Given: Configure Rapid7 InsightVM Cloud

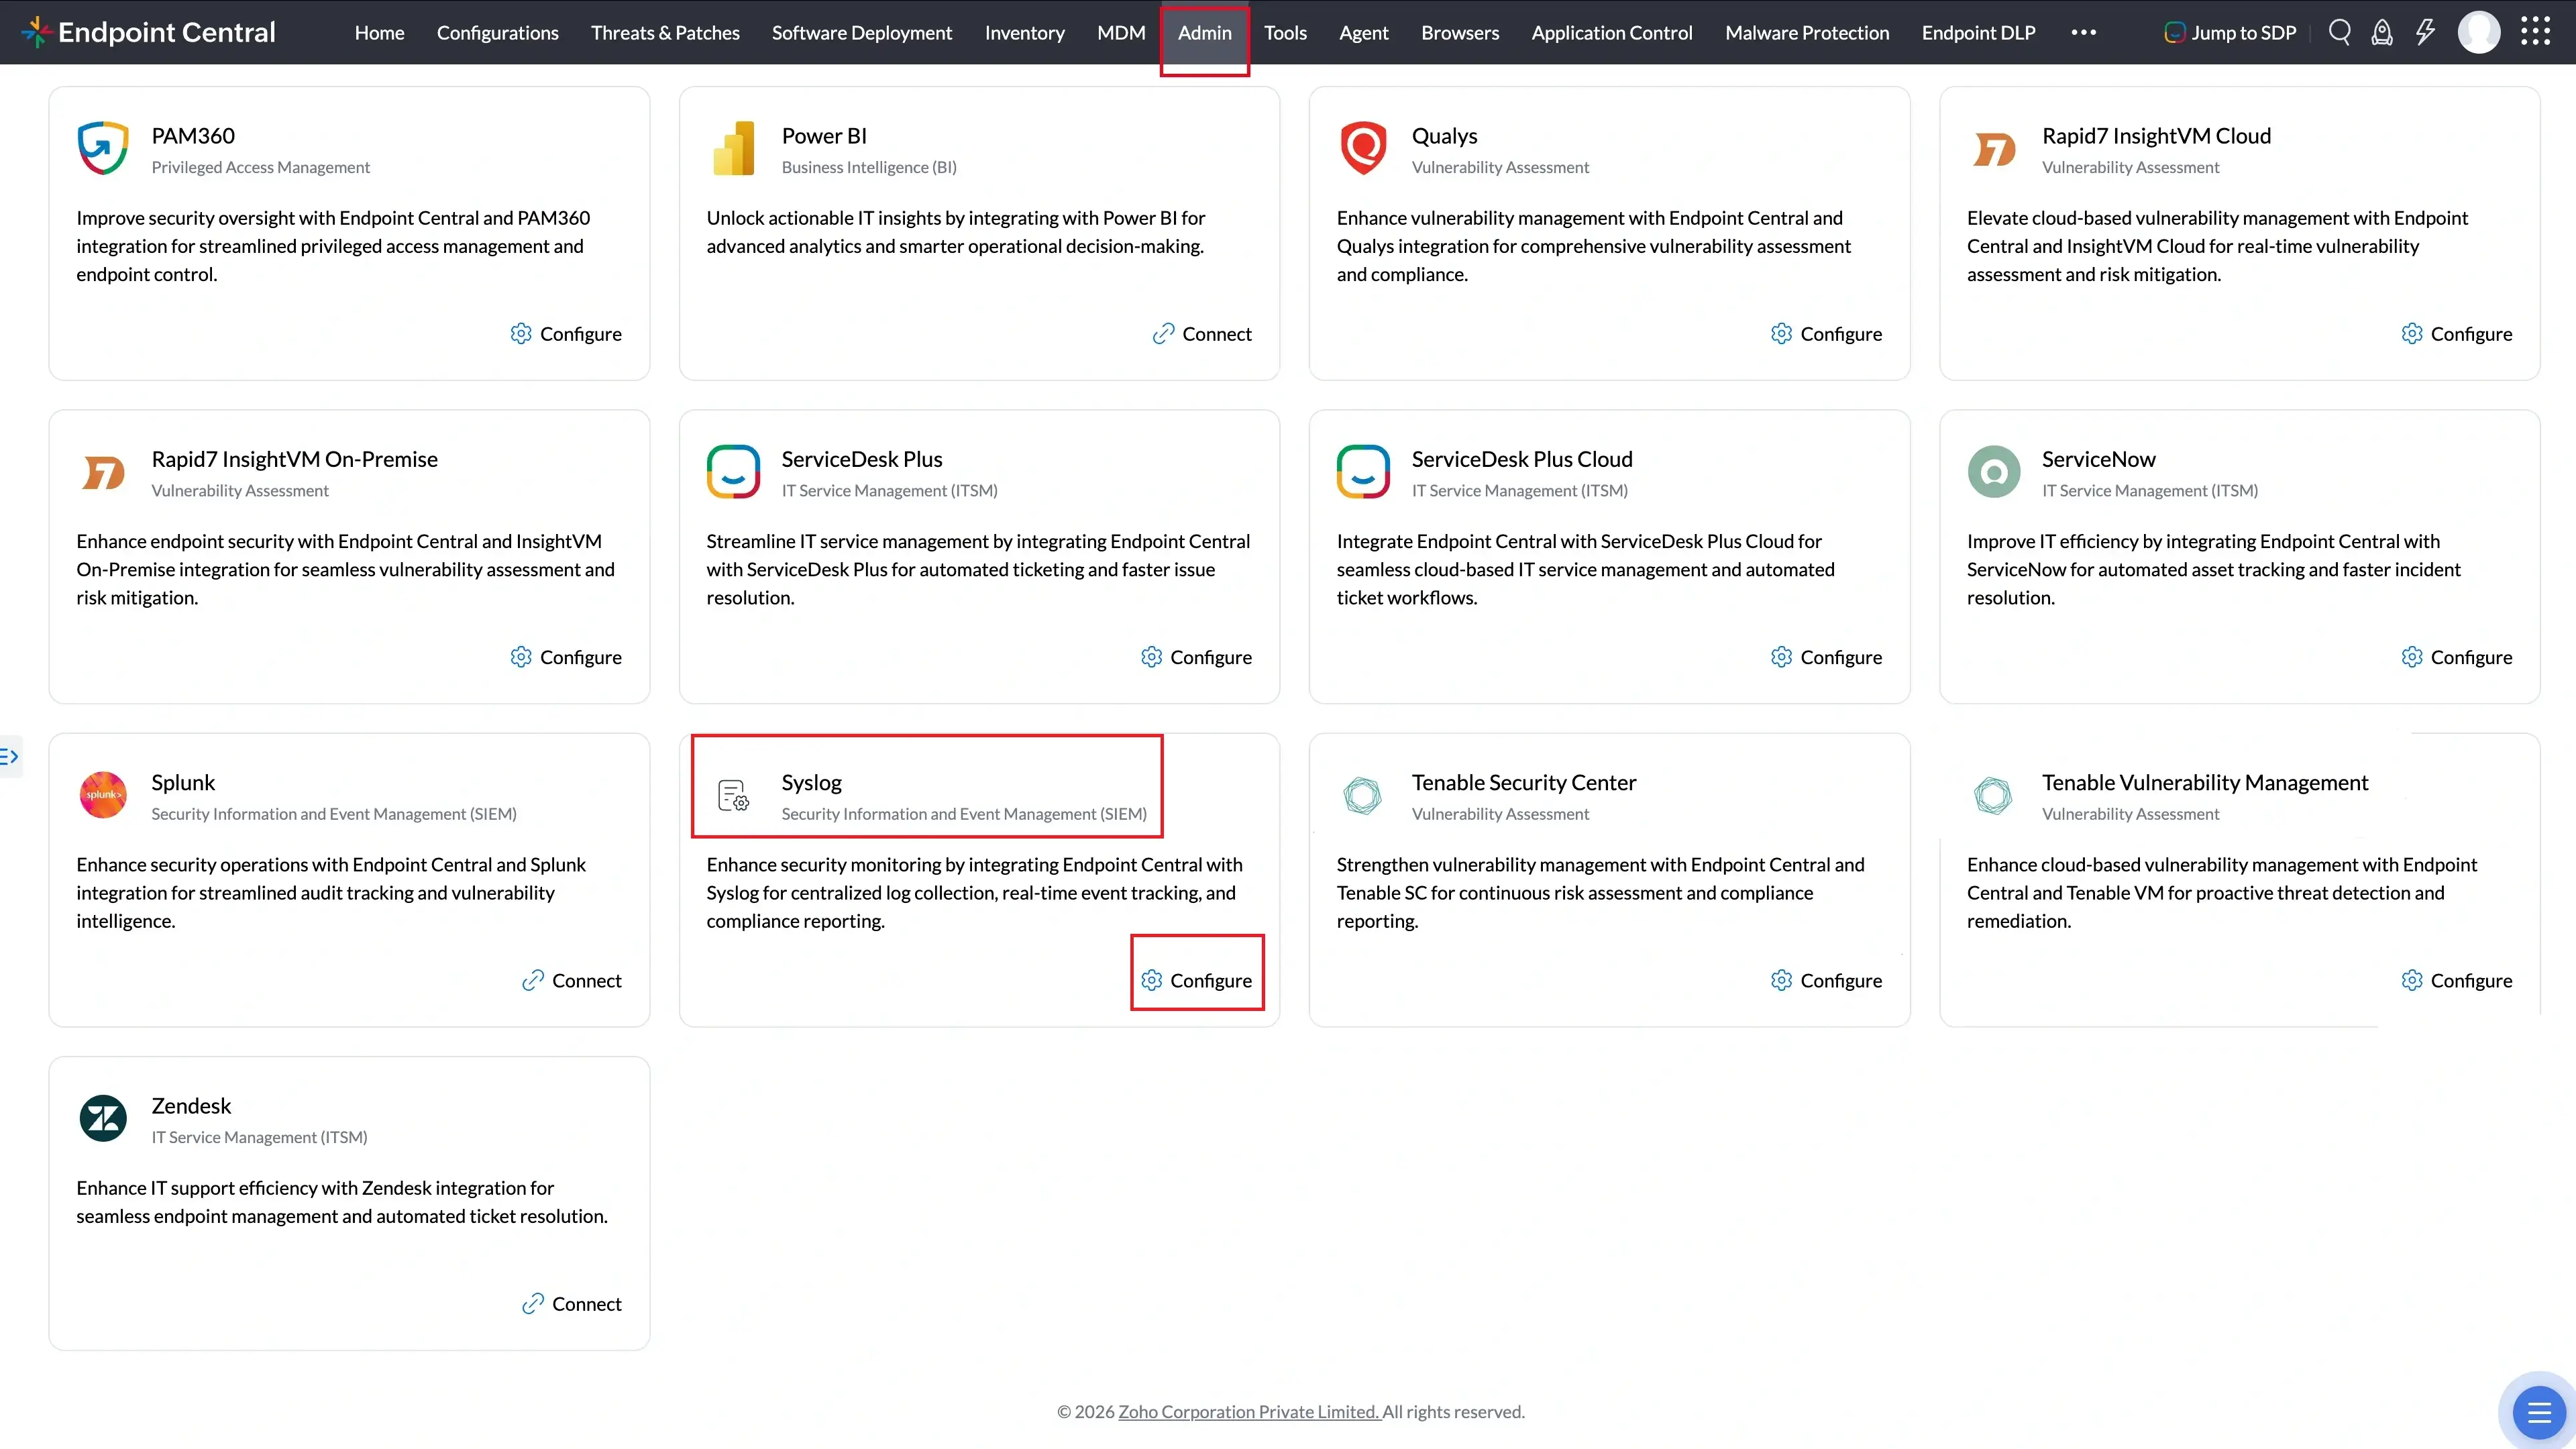Looking at the screenshot, I should 2456,334.
